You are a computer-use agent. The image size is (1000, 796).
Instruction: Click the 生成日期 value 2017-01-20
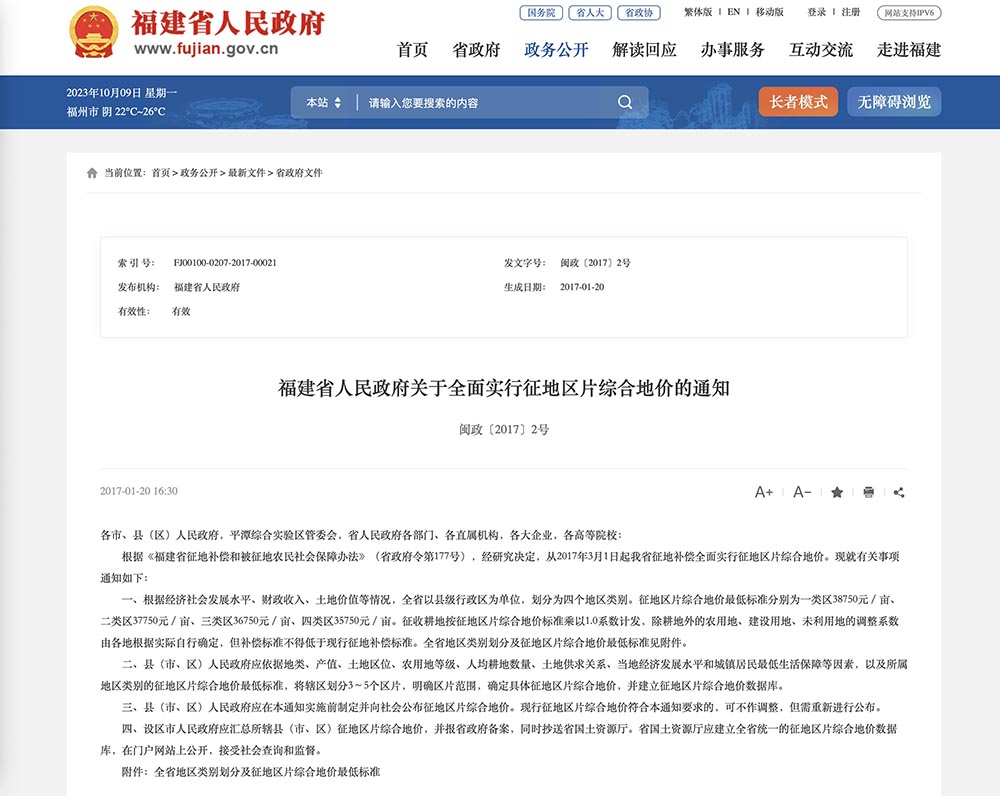click(x=582, y=287)
